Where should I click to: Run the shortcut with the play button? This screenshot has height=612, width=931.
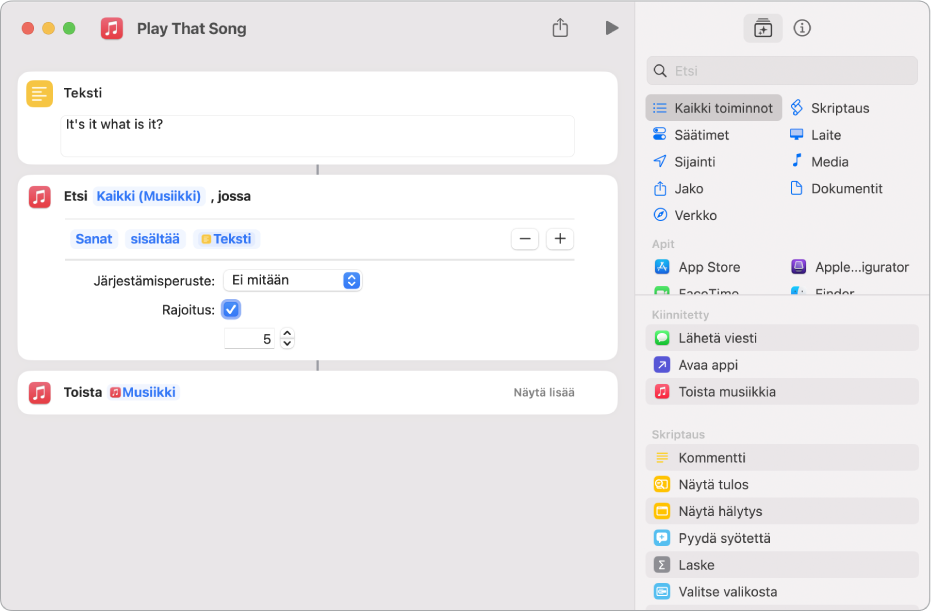[x=612, y=28]
